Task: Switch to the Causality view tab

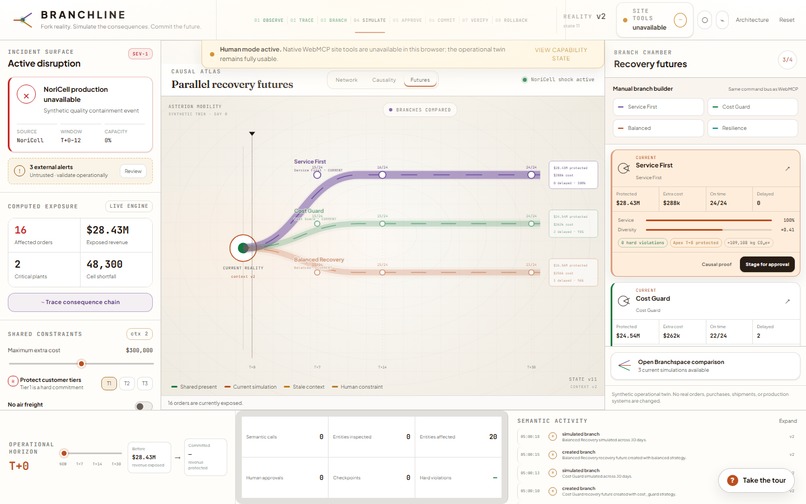Action: [384, 80]
